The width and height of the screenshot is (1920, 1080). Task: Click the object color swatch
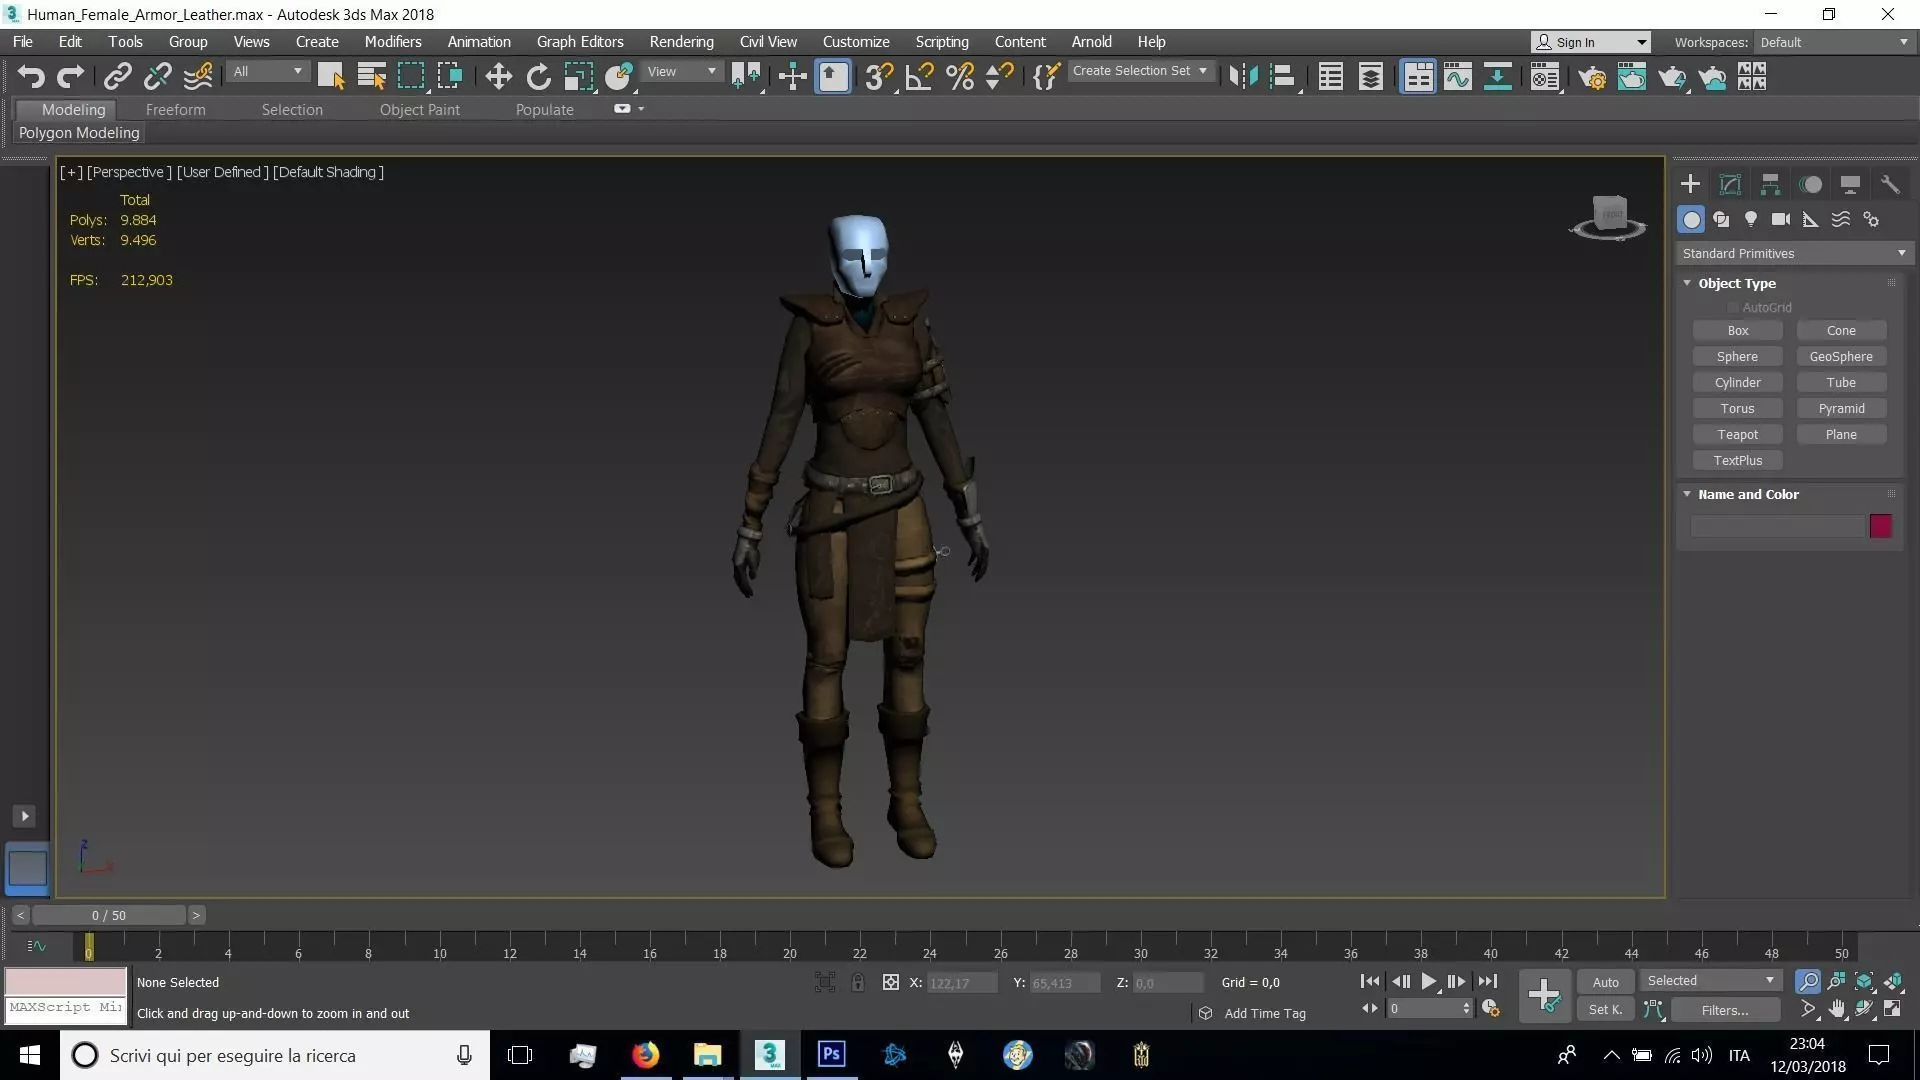(x=1880, y=526)
